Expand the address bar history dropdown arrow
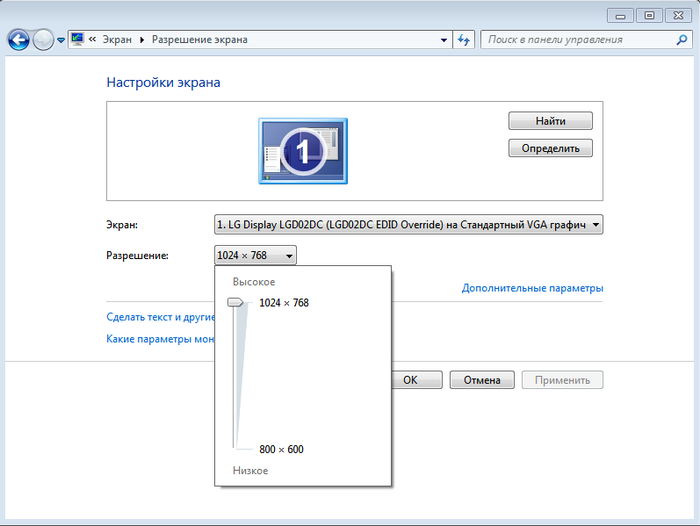700x526 pixels. click(444, 40)
